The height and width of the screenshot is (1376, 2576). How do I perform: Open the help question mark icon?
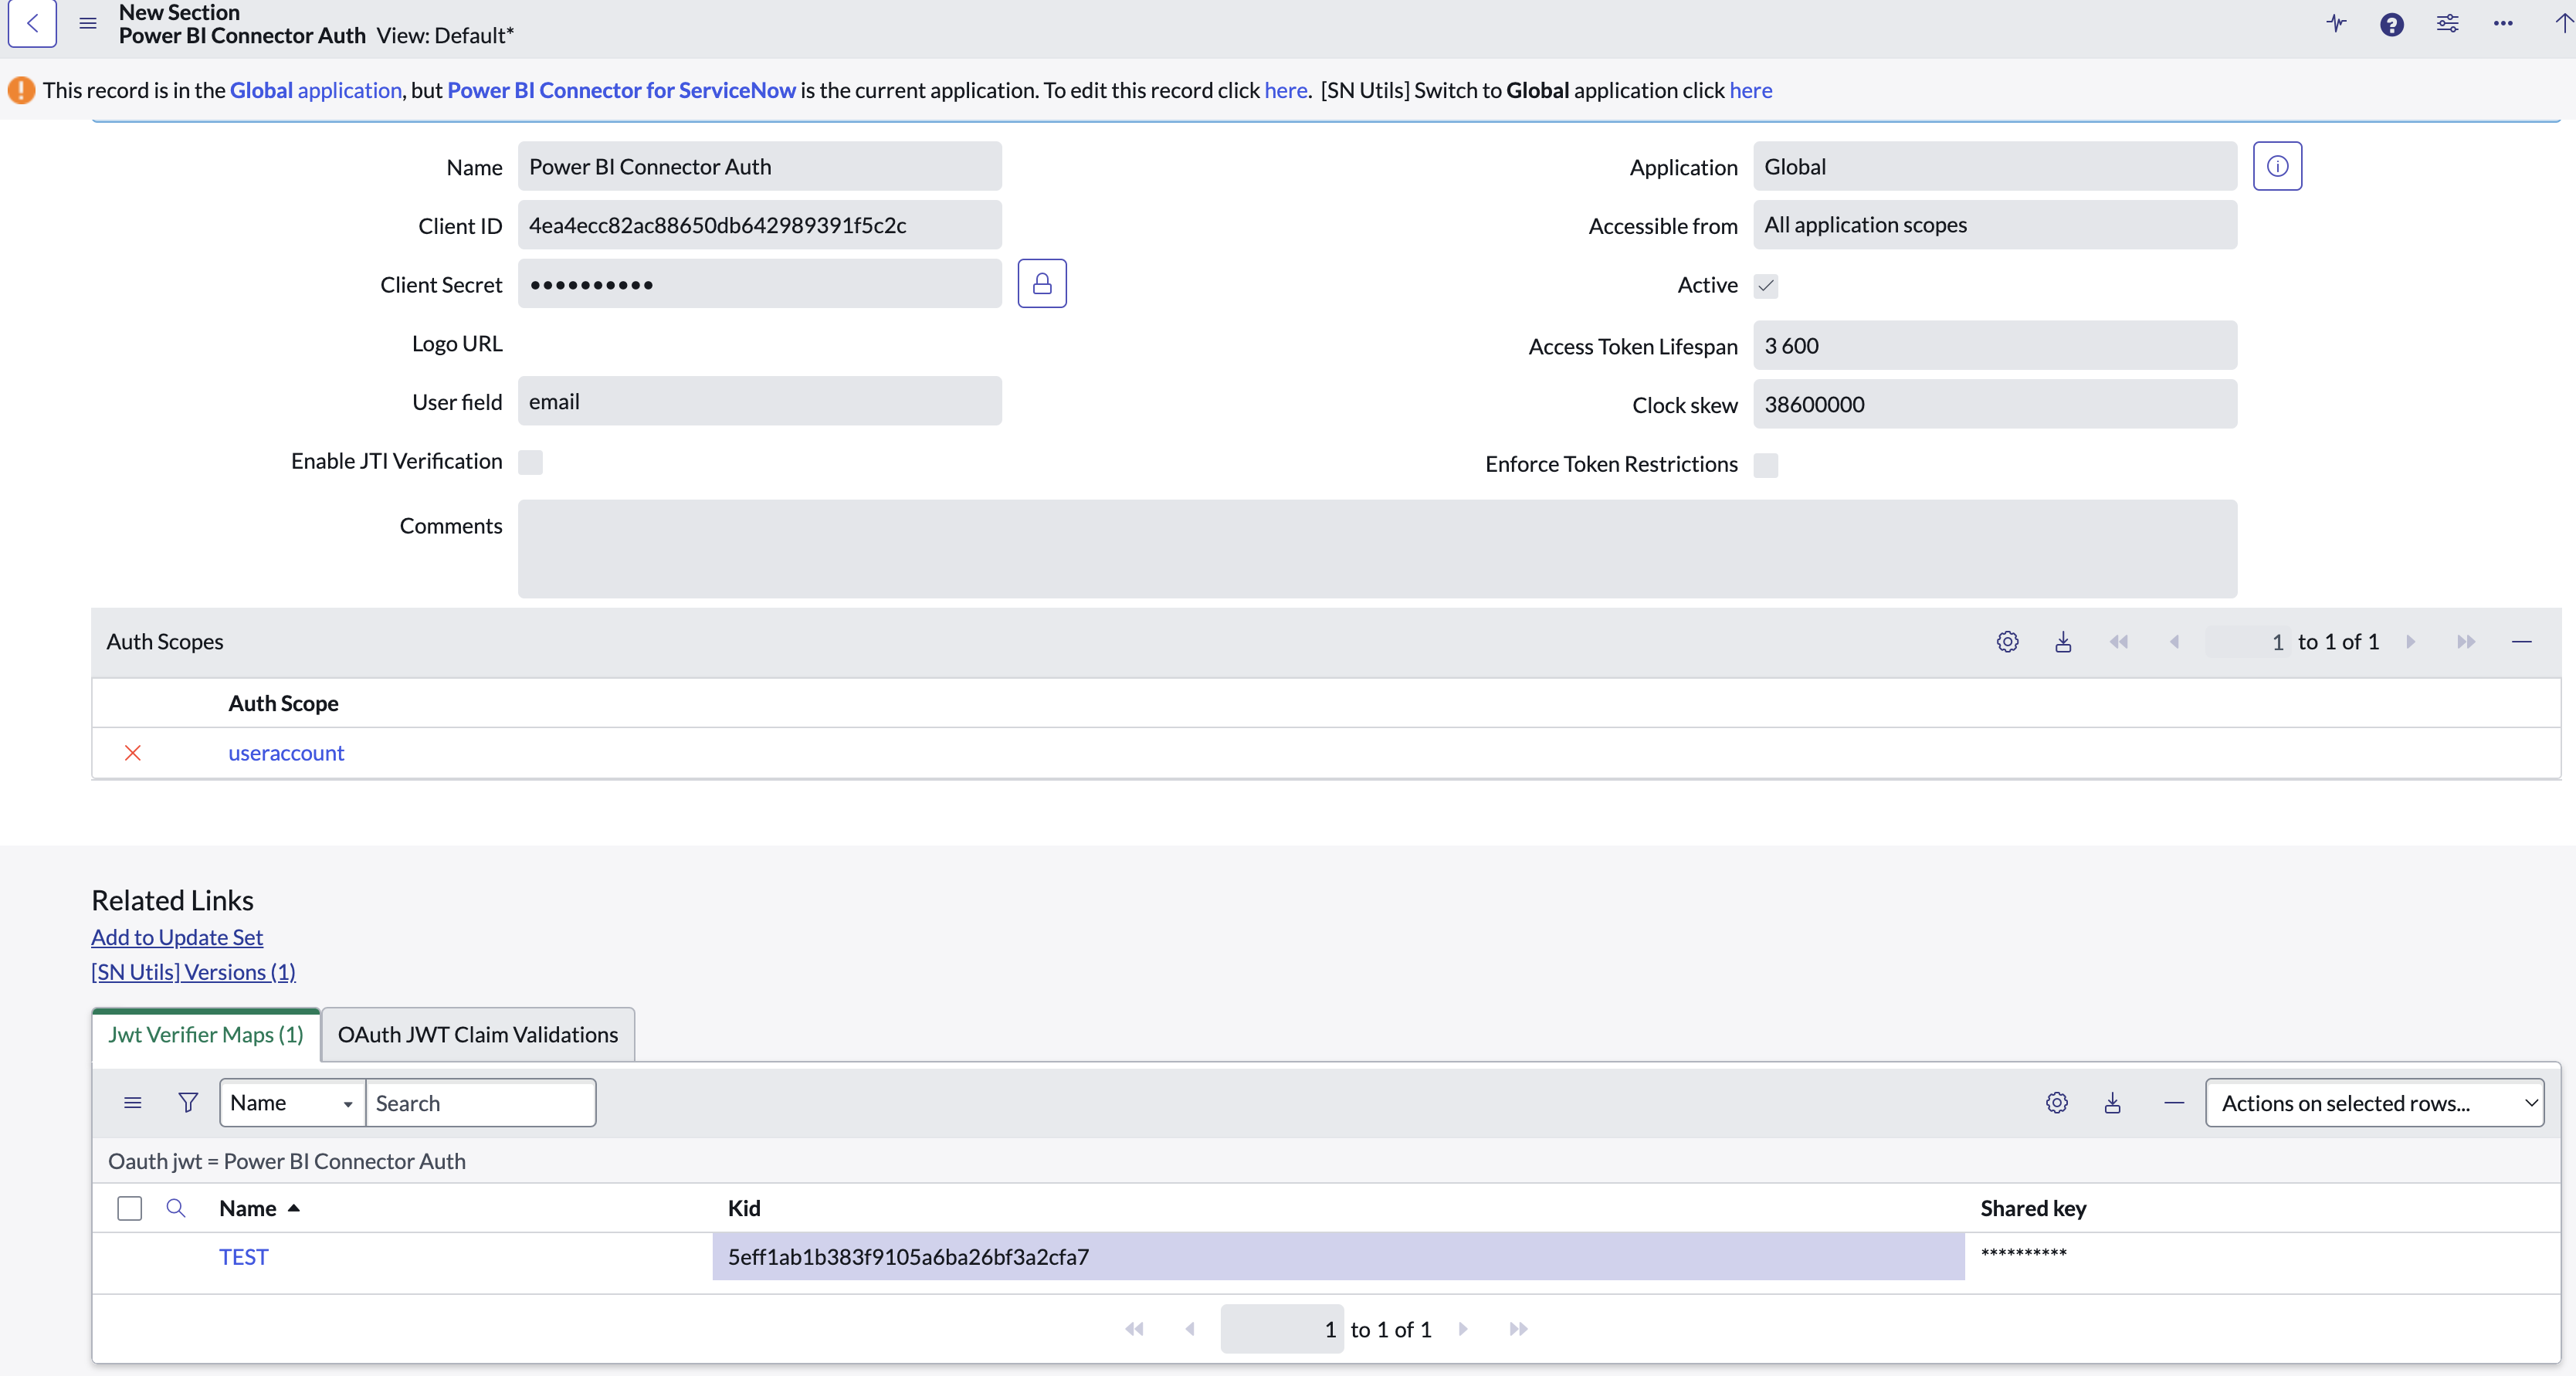(x=2391, y=24)
